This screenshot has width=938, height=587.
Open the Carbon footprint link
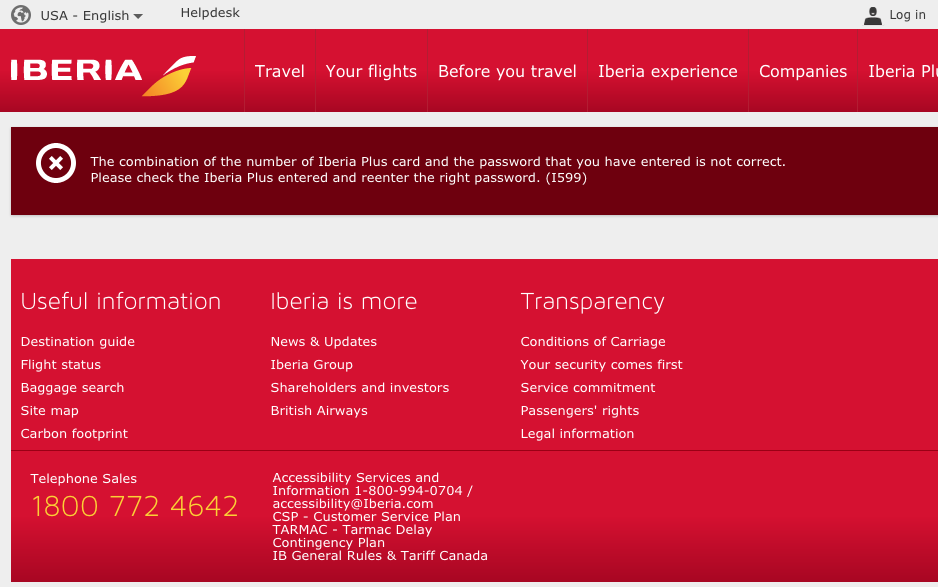(x=74, y=434)
